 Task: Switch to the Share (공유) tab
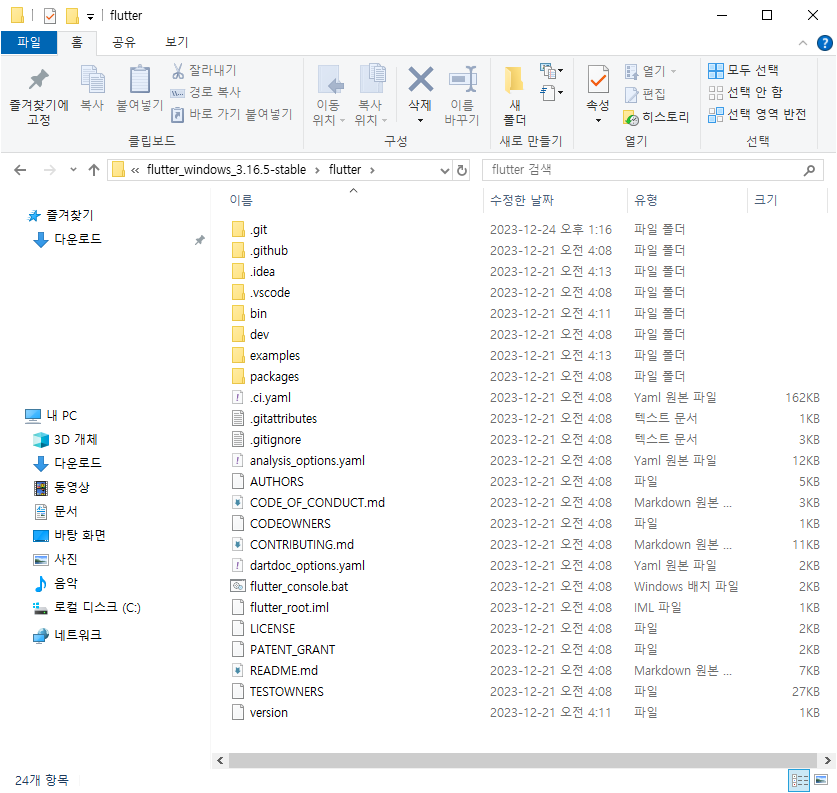[x=124, y=42]
